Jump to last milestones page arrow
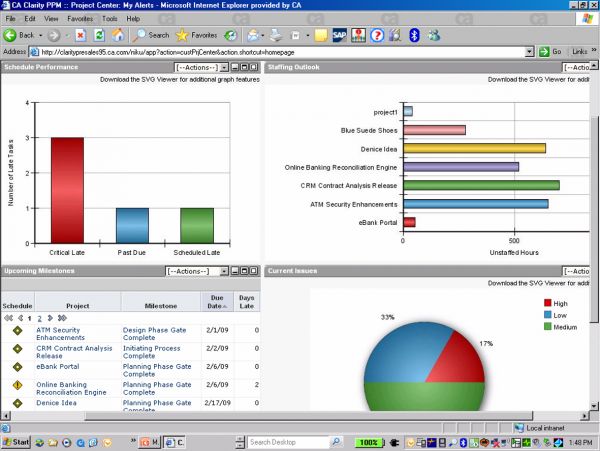Viewport: 600px width, 451px height. point(62,318)
